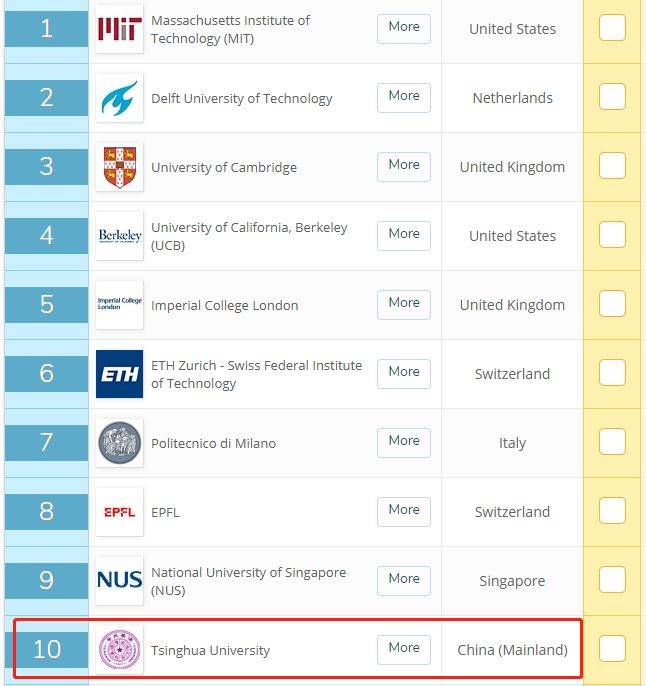Image resolution: width=646 pixels, height=686 pixels.
Task: Check the compare box for Tsinghua University
Action: [x=612, y=648]
